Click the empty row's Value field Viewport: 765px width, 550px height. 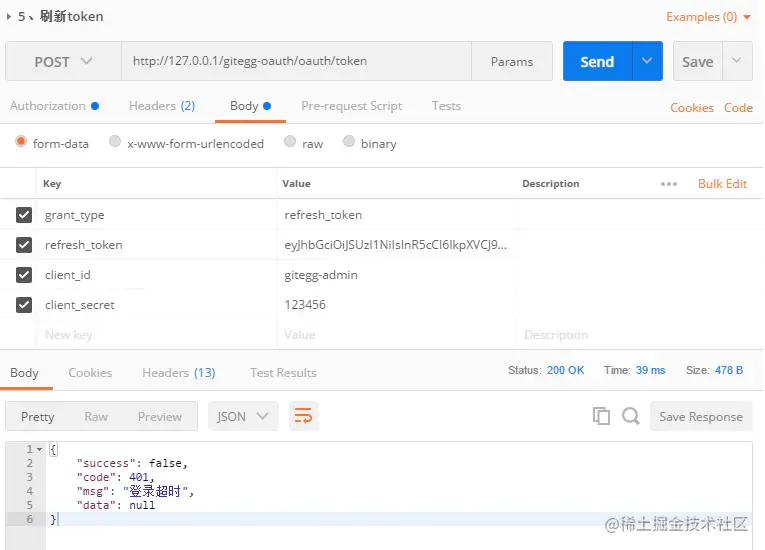pos(396,335)
